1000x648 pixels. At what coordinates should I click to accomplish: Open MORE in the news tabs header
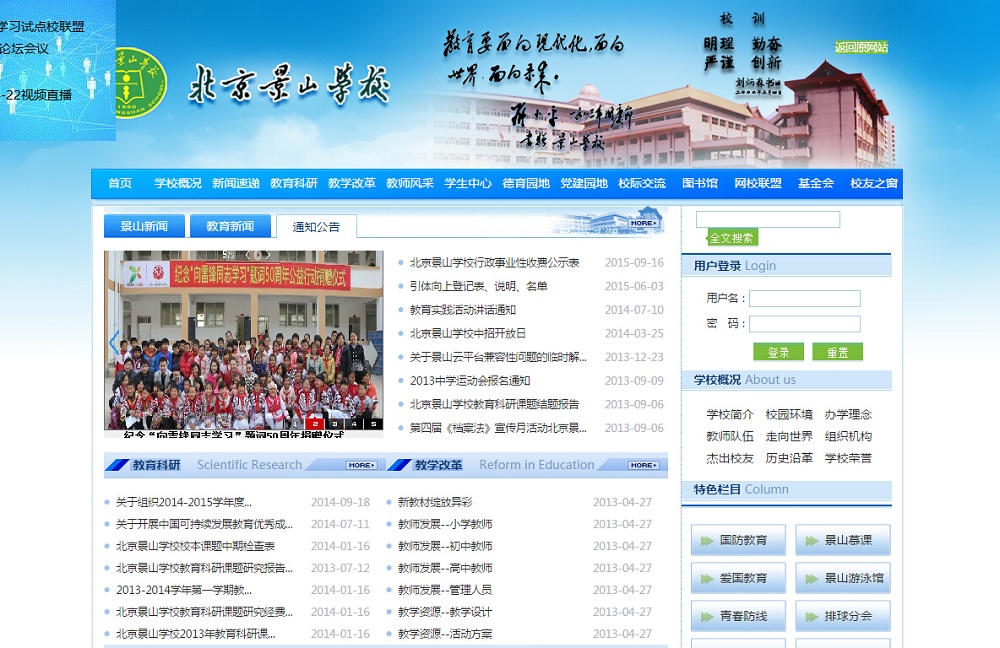pyautogui.click(x=643, y=223)
